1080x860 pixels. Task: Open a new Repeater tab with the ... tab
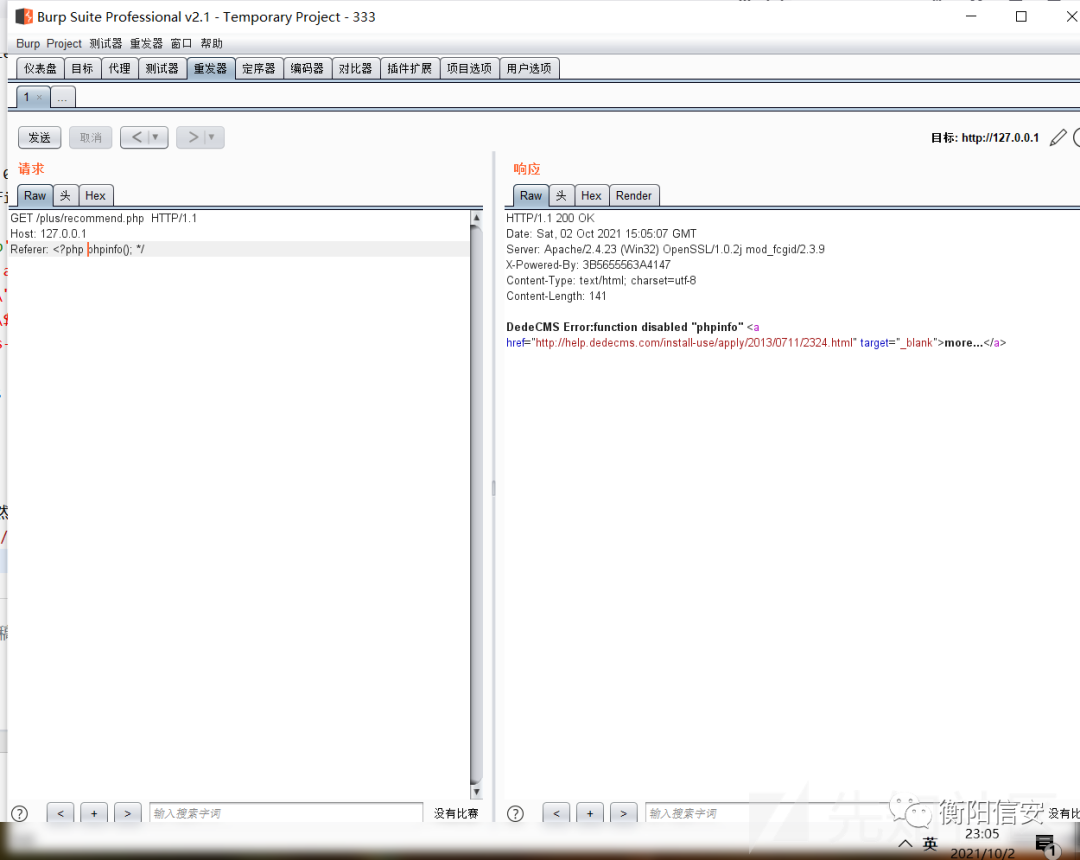tap(62, 98)
